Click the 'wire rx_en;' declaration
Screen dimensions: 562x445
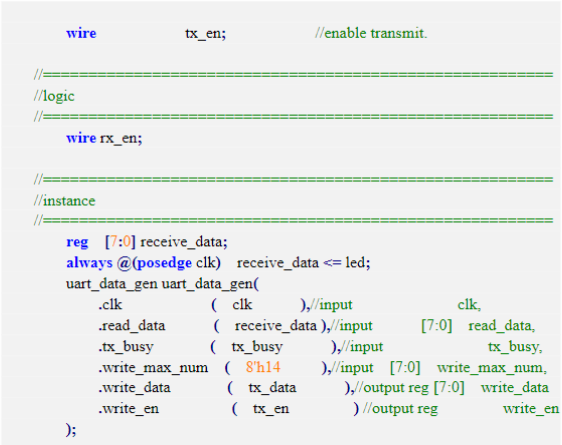coord(104,138)
